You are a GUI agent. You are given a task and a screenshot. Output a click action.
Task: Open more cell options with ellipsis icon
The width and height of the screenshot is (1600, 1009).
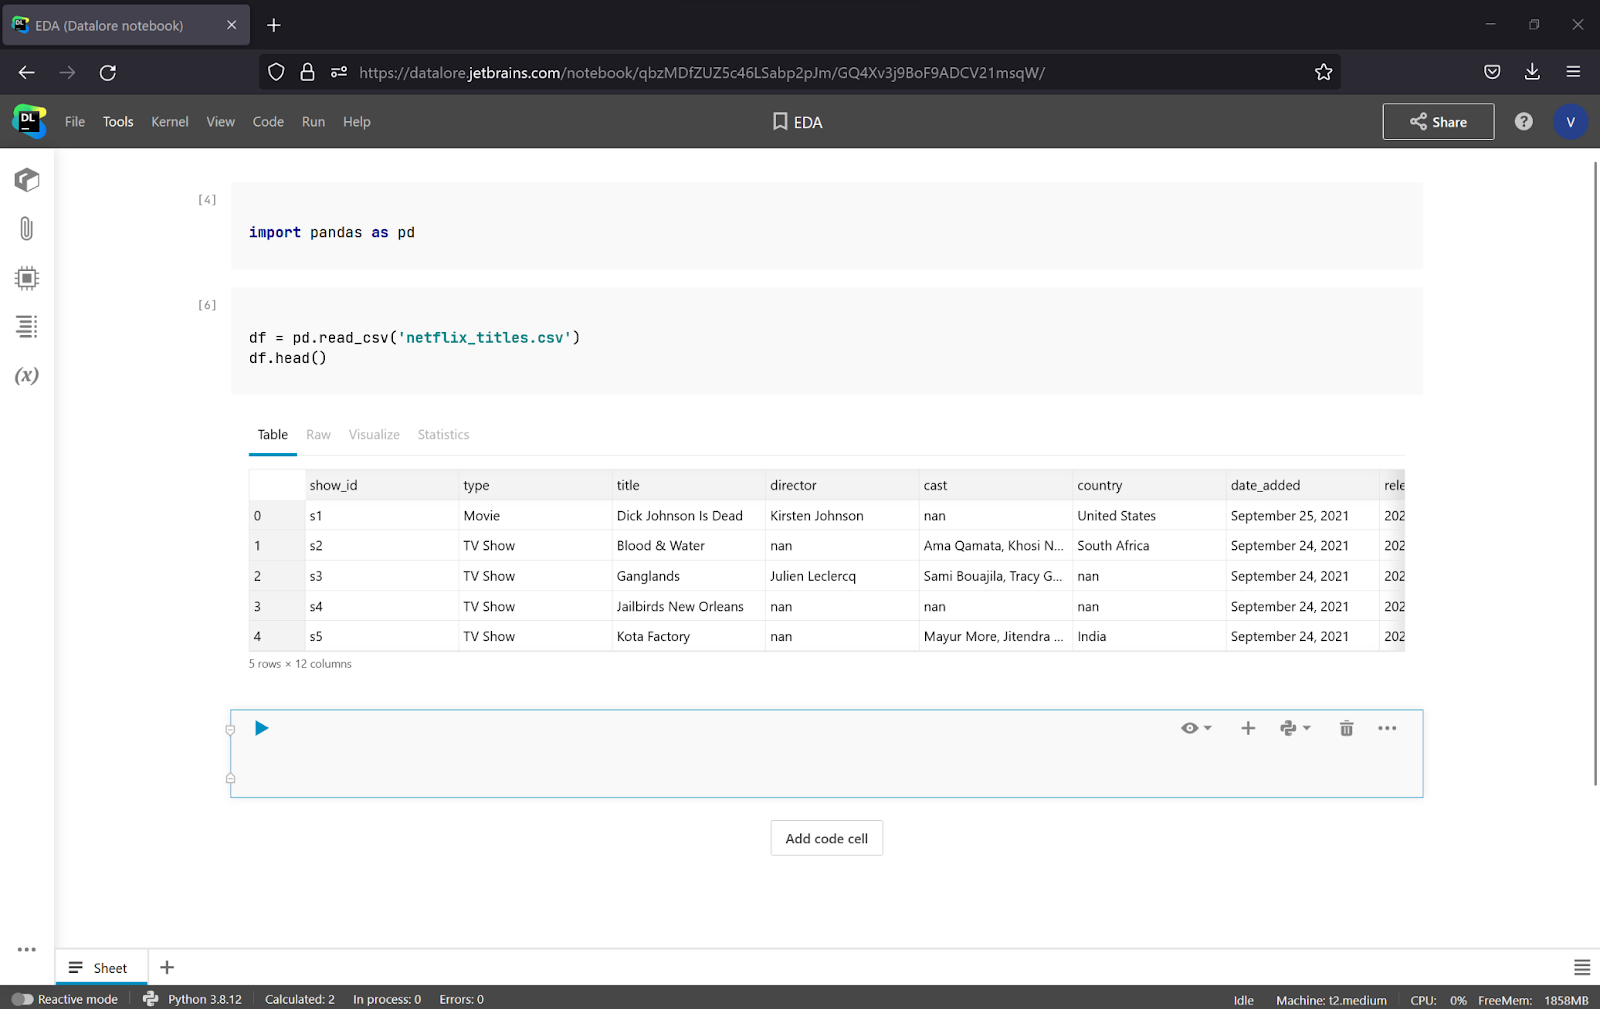[x=1387, y=727]
